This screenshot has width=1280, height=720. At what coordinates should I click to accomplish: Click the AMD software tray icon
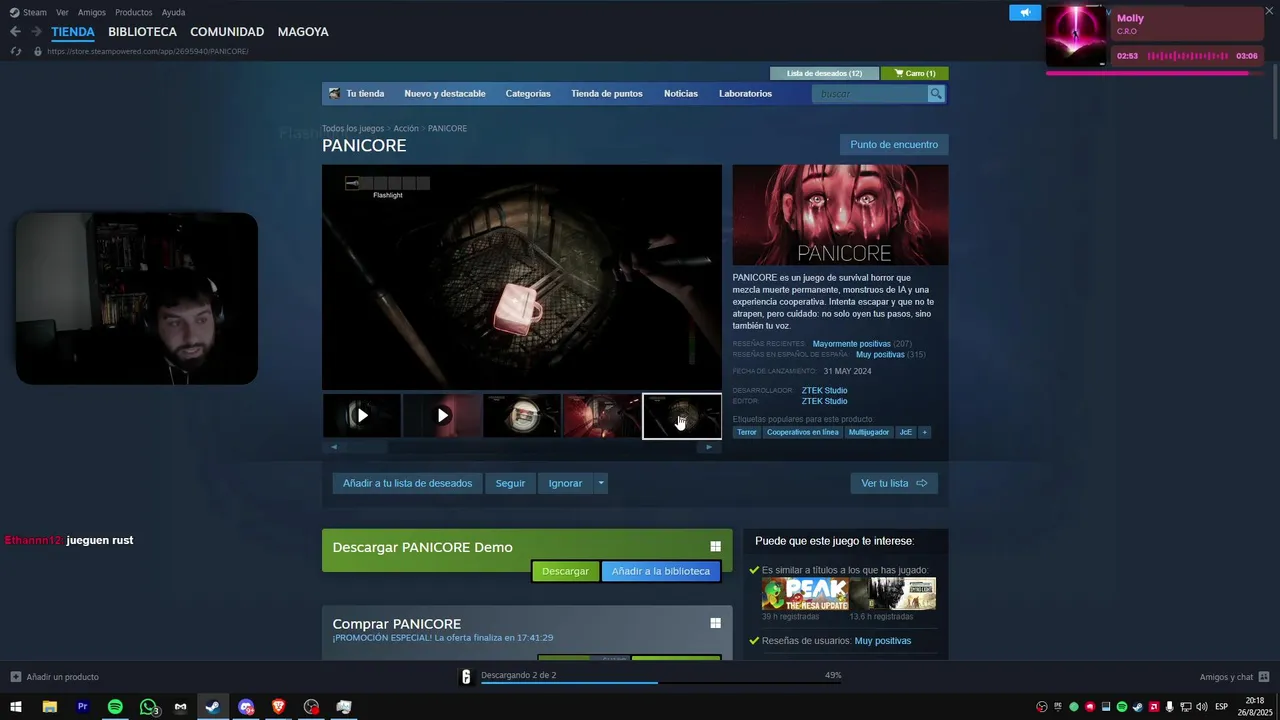(x=1153, y=707)
